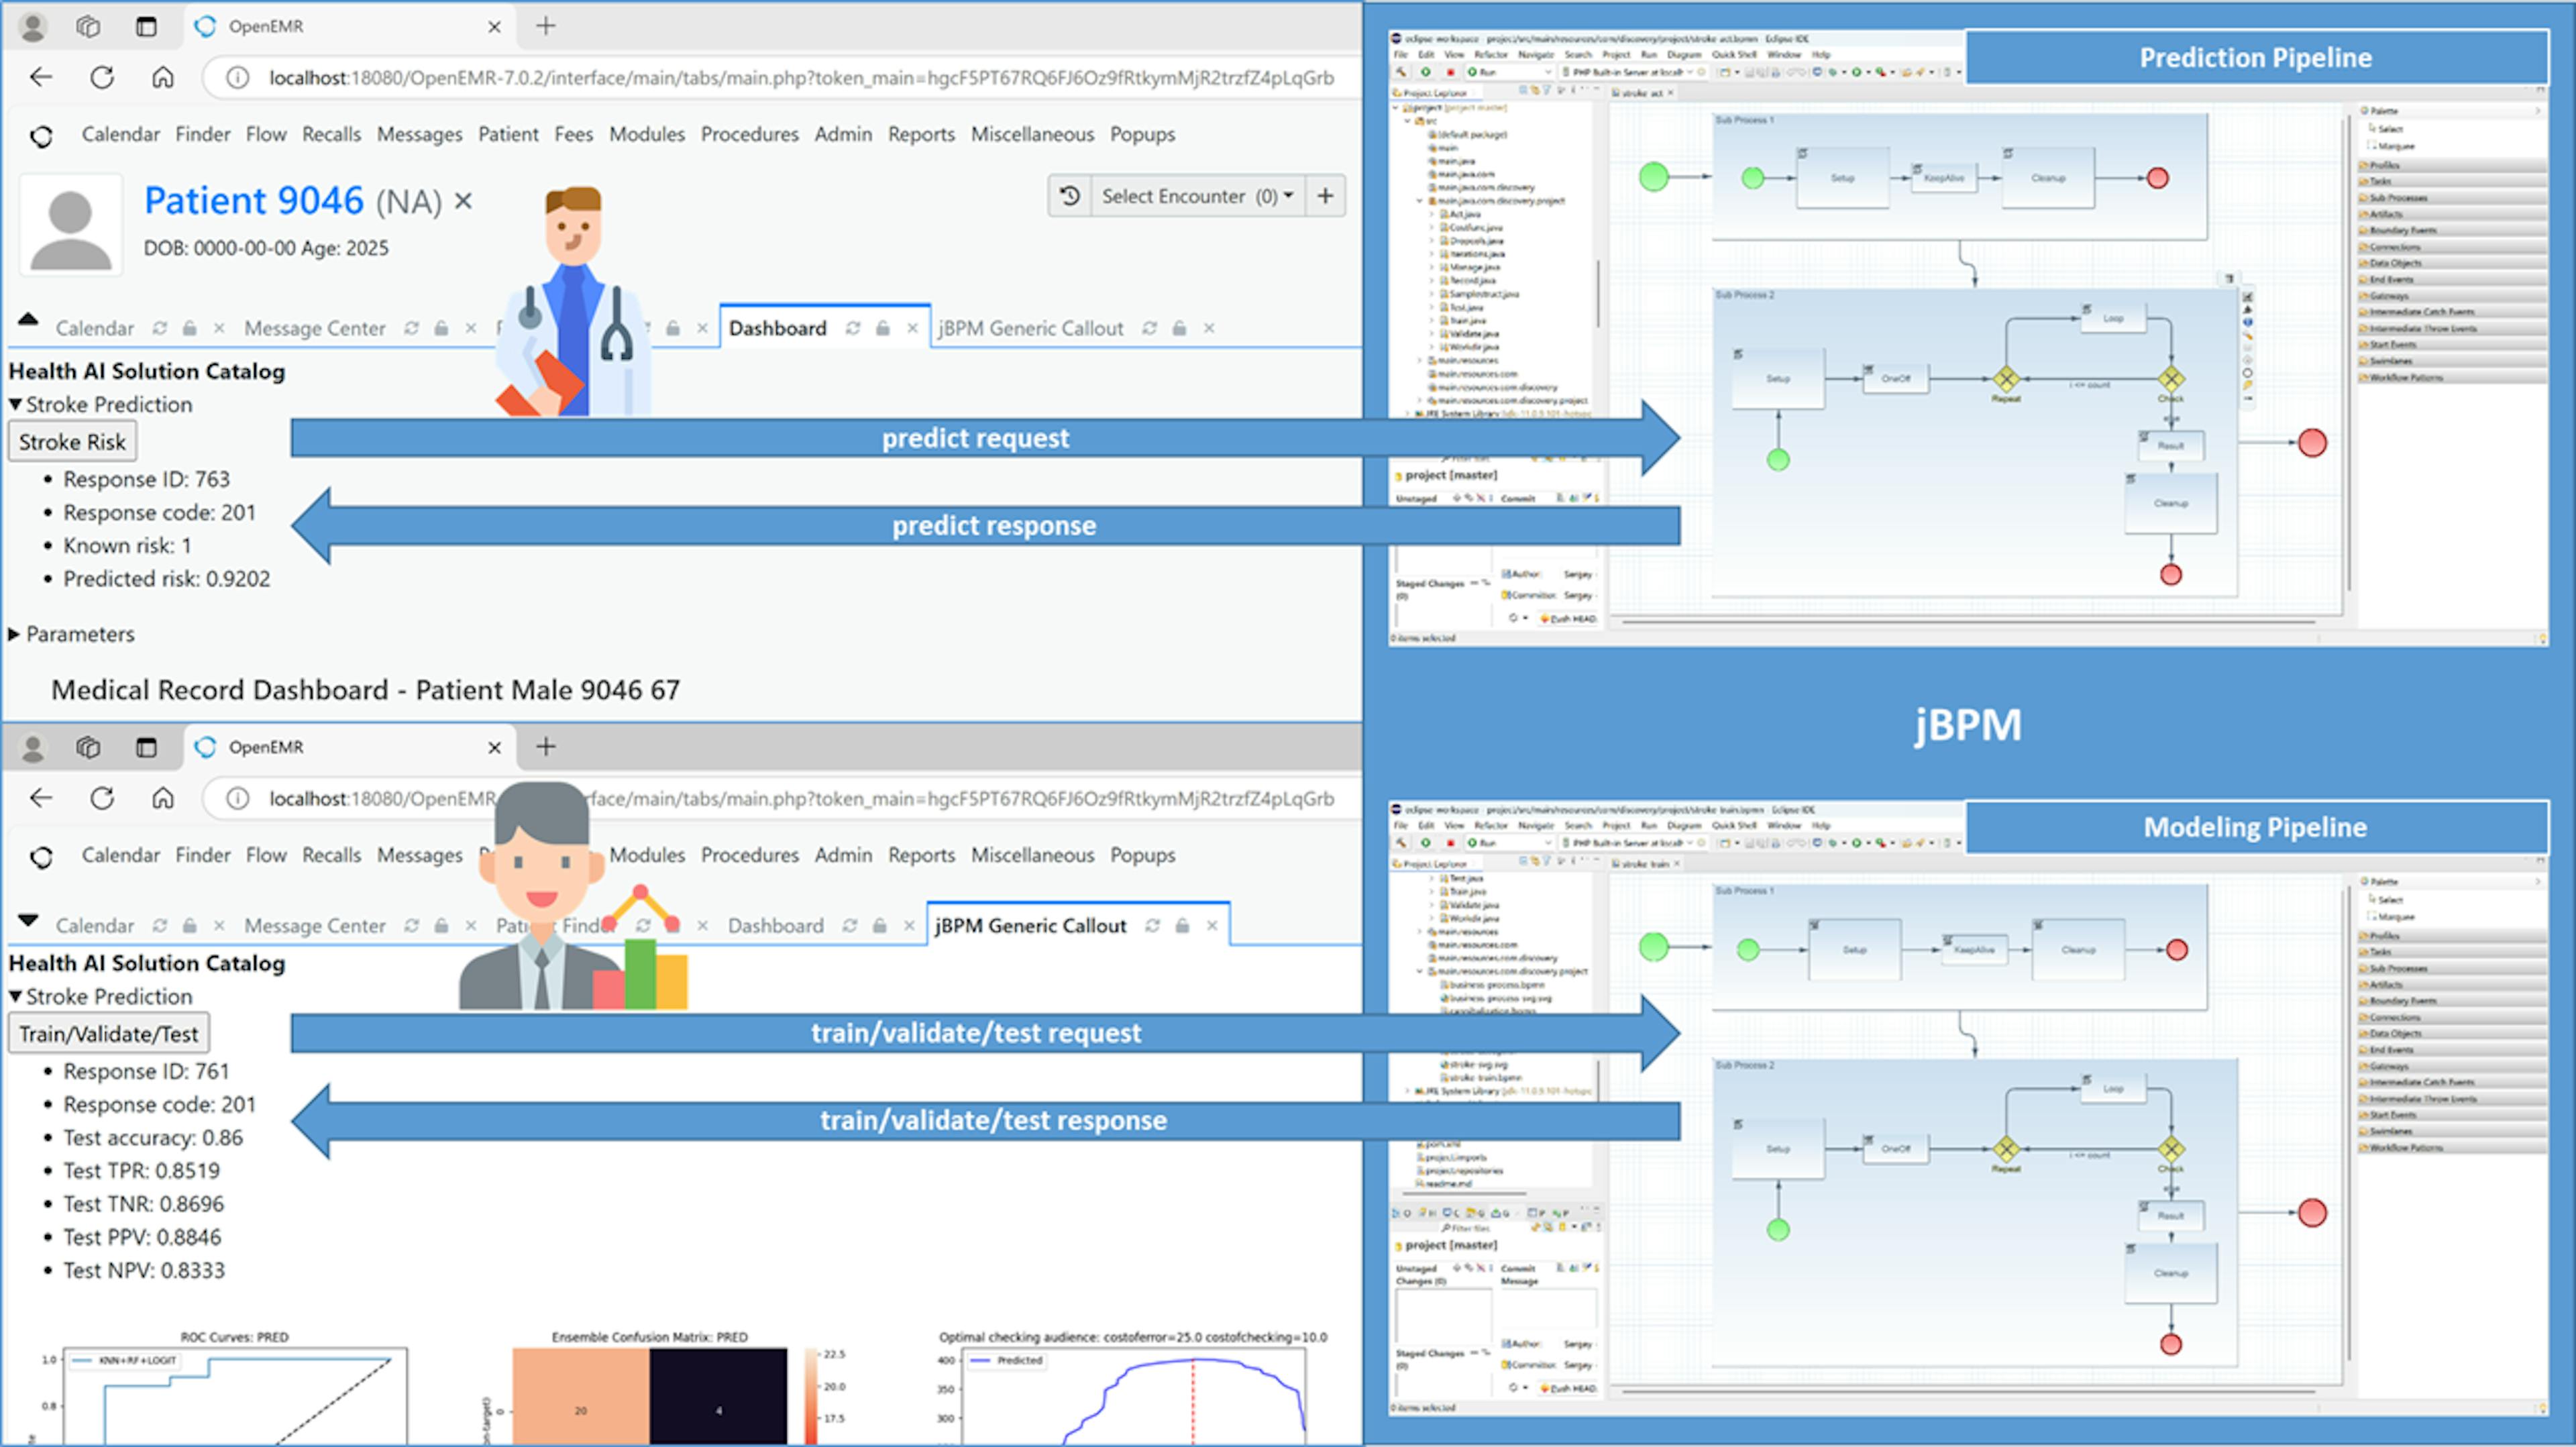Toggle the lock on top Dashboard tab

click(882, 328)
